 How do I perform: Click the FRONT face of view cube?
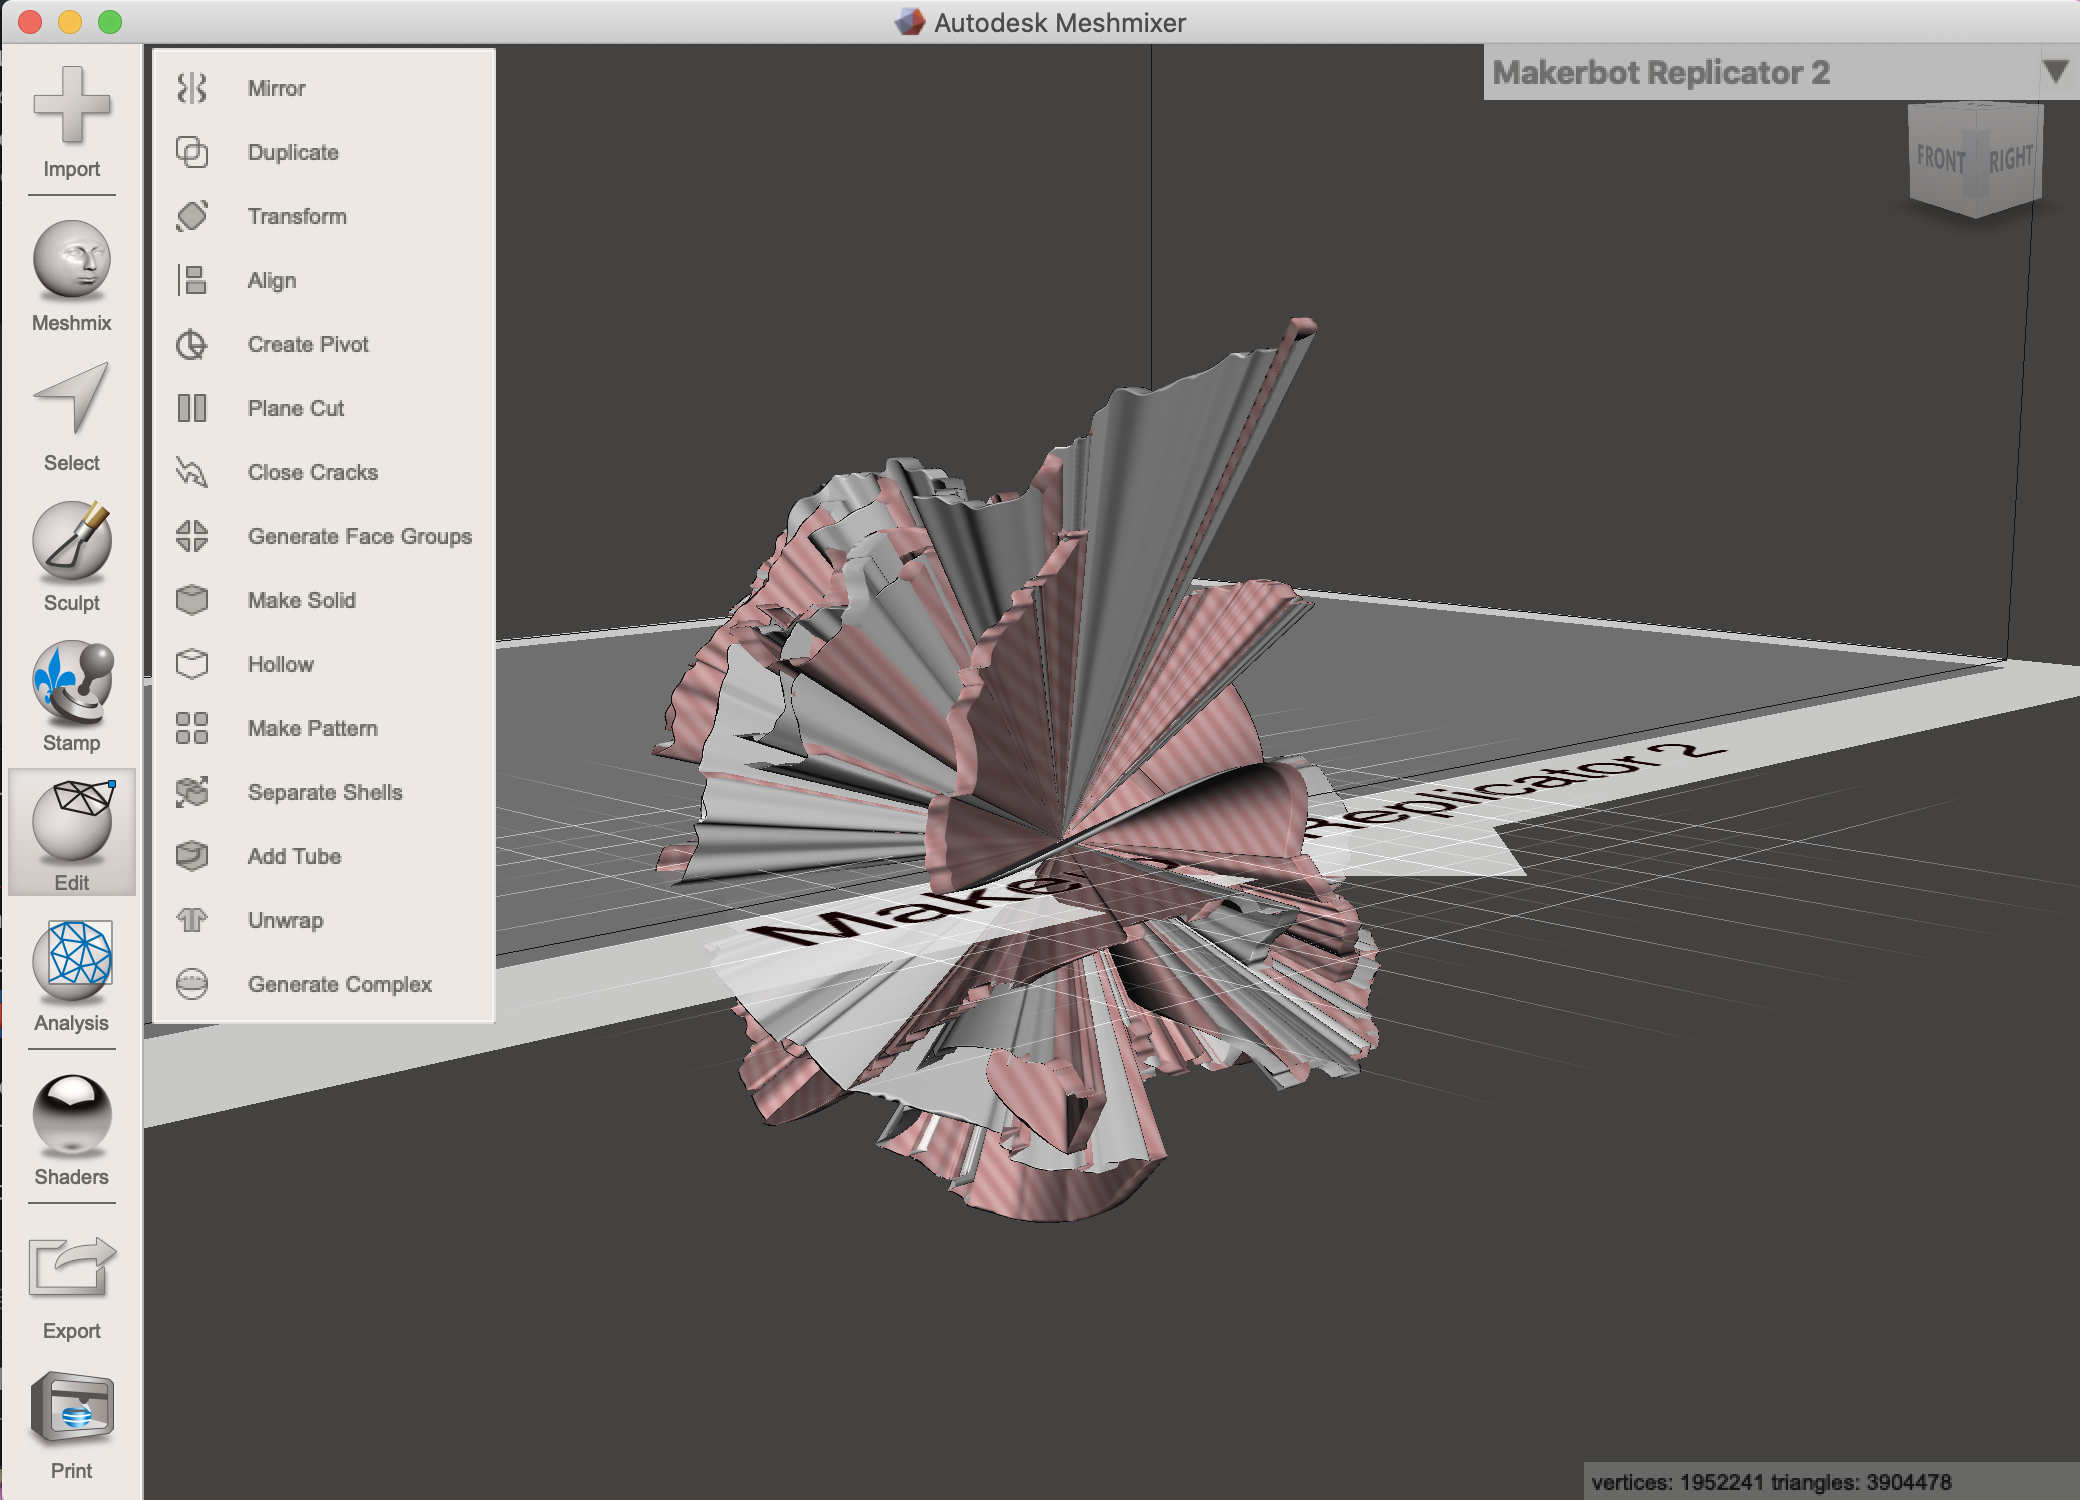click(x=1940, y=159)
